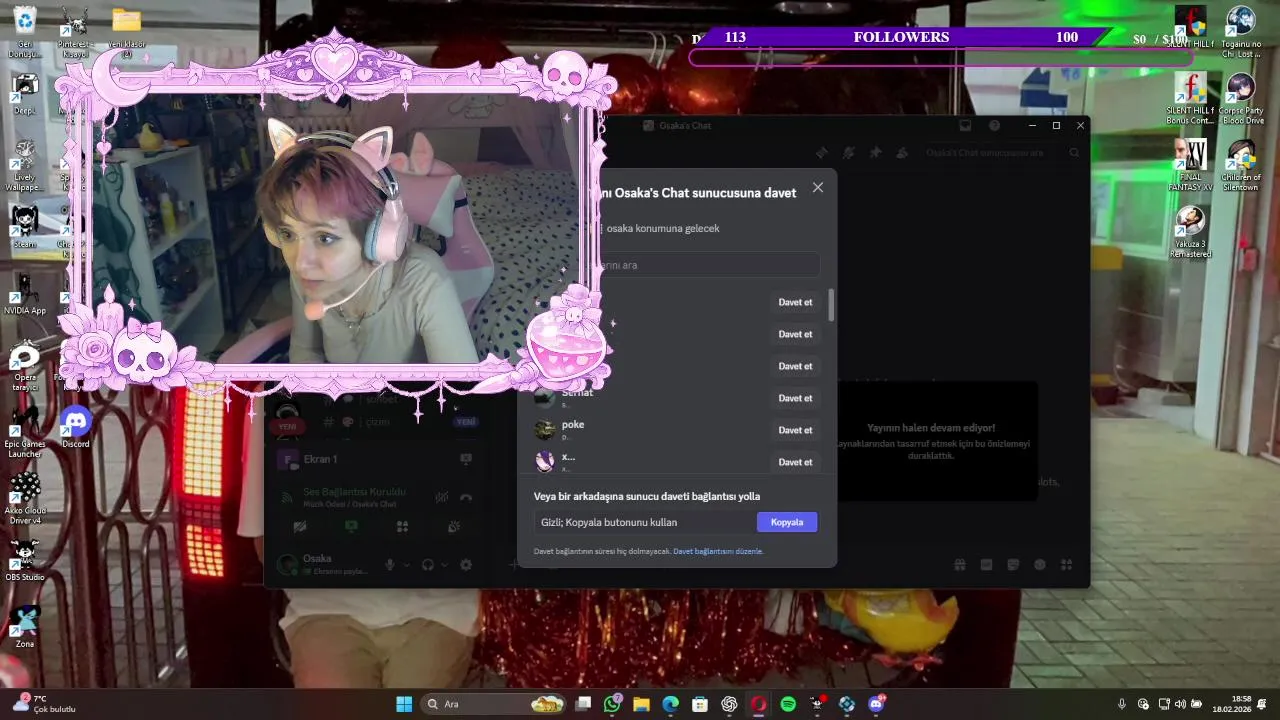Open Children of Silentown desktop shortcut

click(x=1241, y=165)
